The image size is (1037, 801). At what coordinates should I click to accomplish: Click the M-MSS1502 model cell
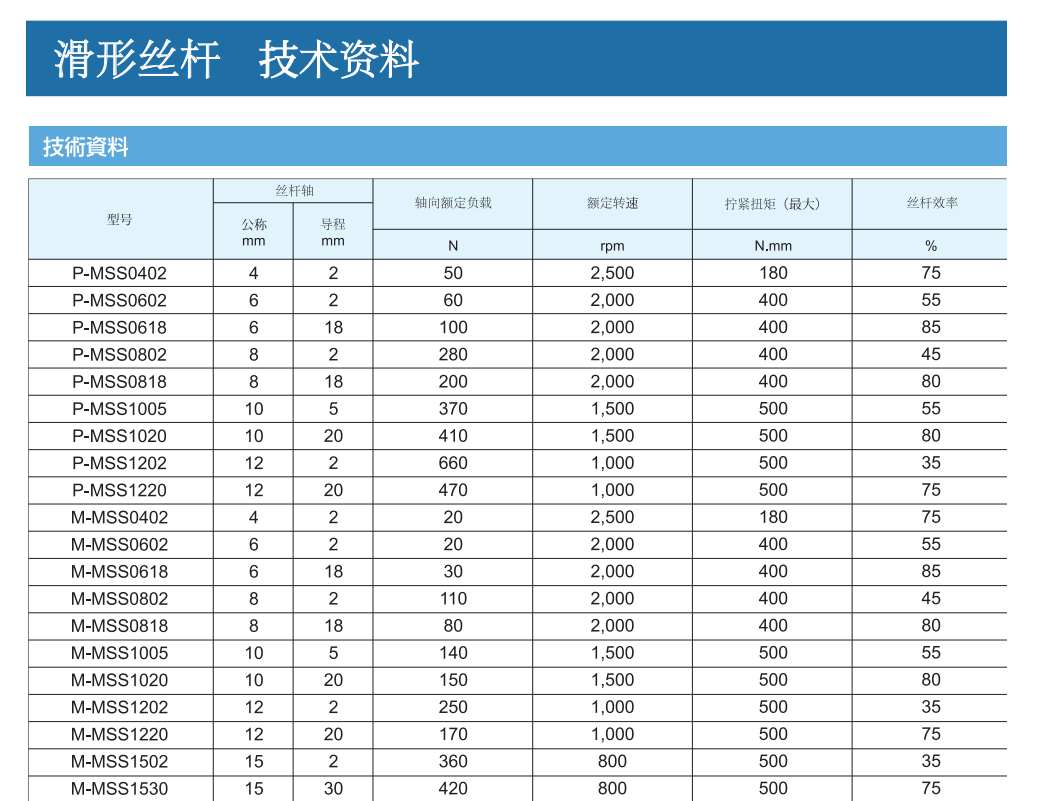[x=120, y=761]
